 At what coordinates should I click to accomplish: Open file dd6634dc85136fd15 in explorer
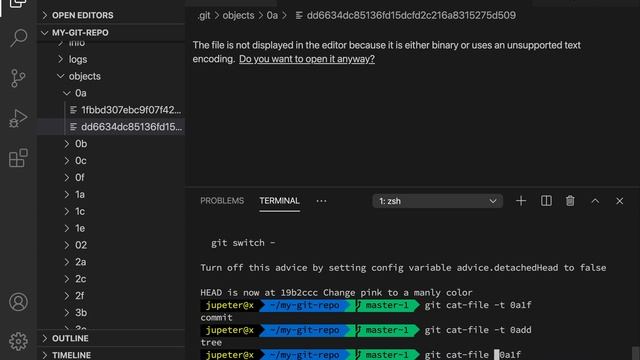point(131,127)
